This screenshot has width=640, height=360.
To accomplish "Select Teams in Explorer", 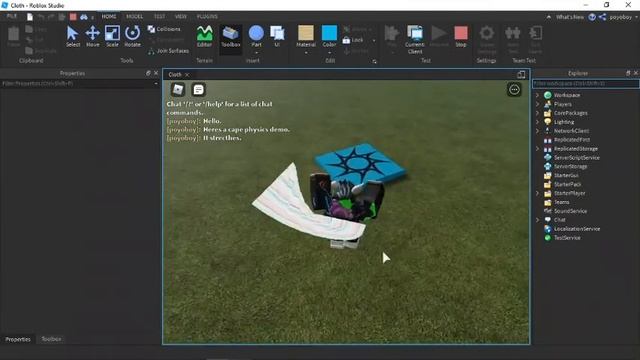I will click(562, 202).
